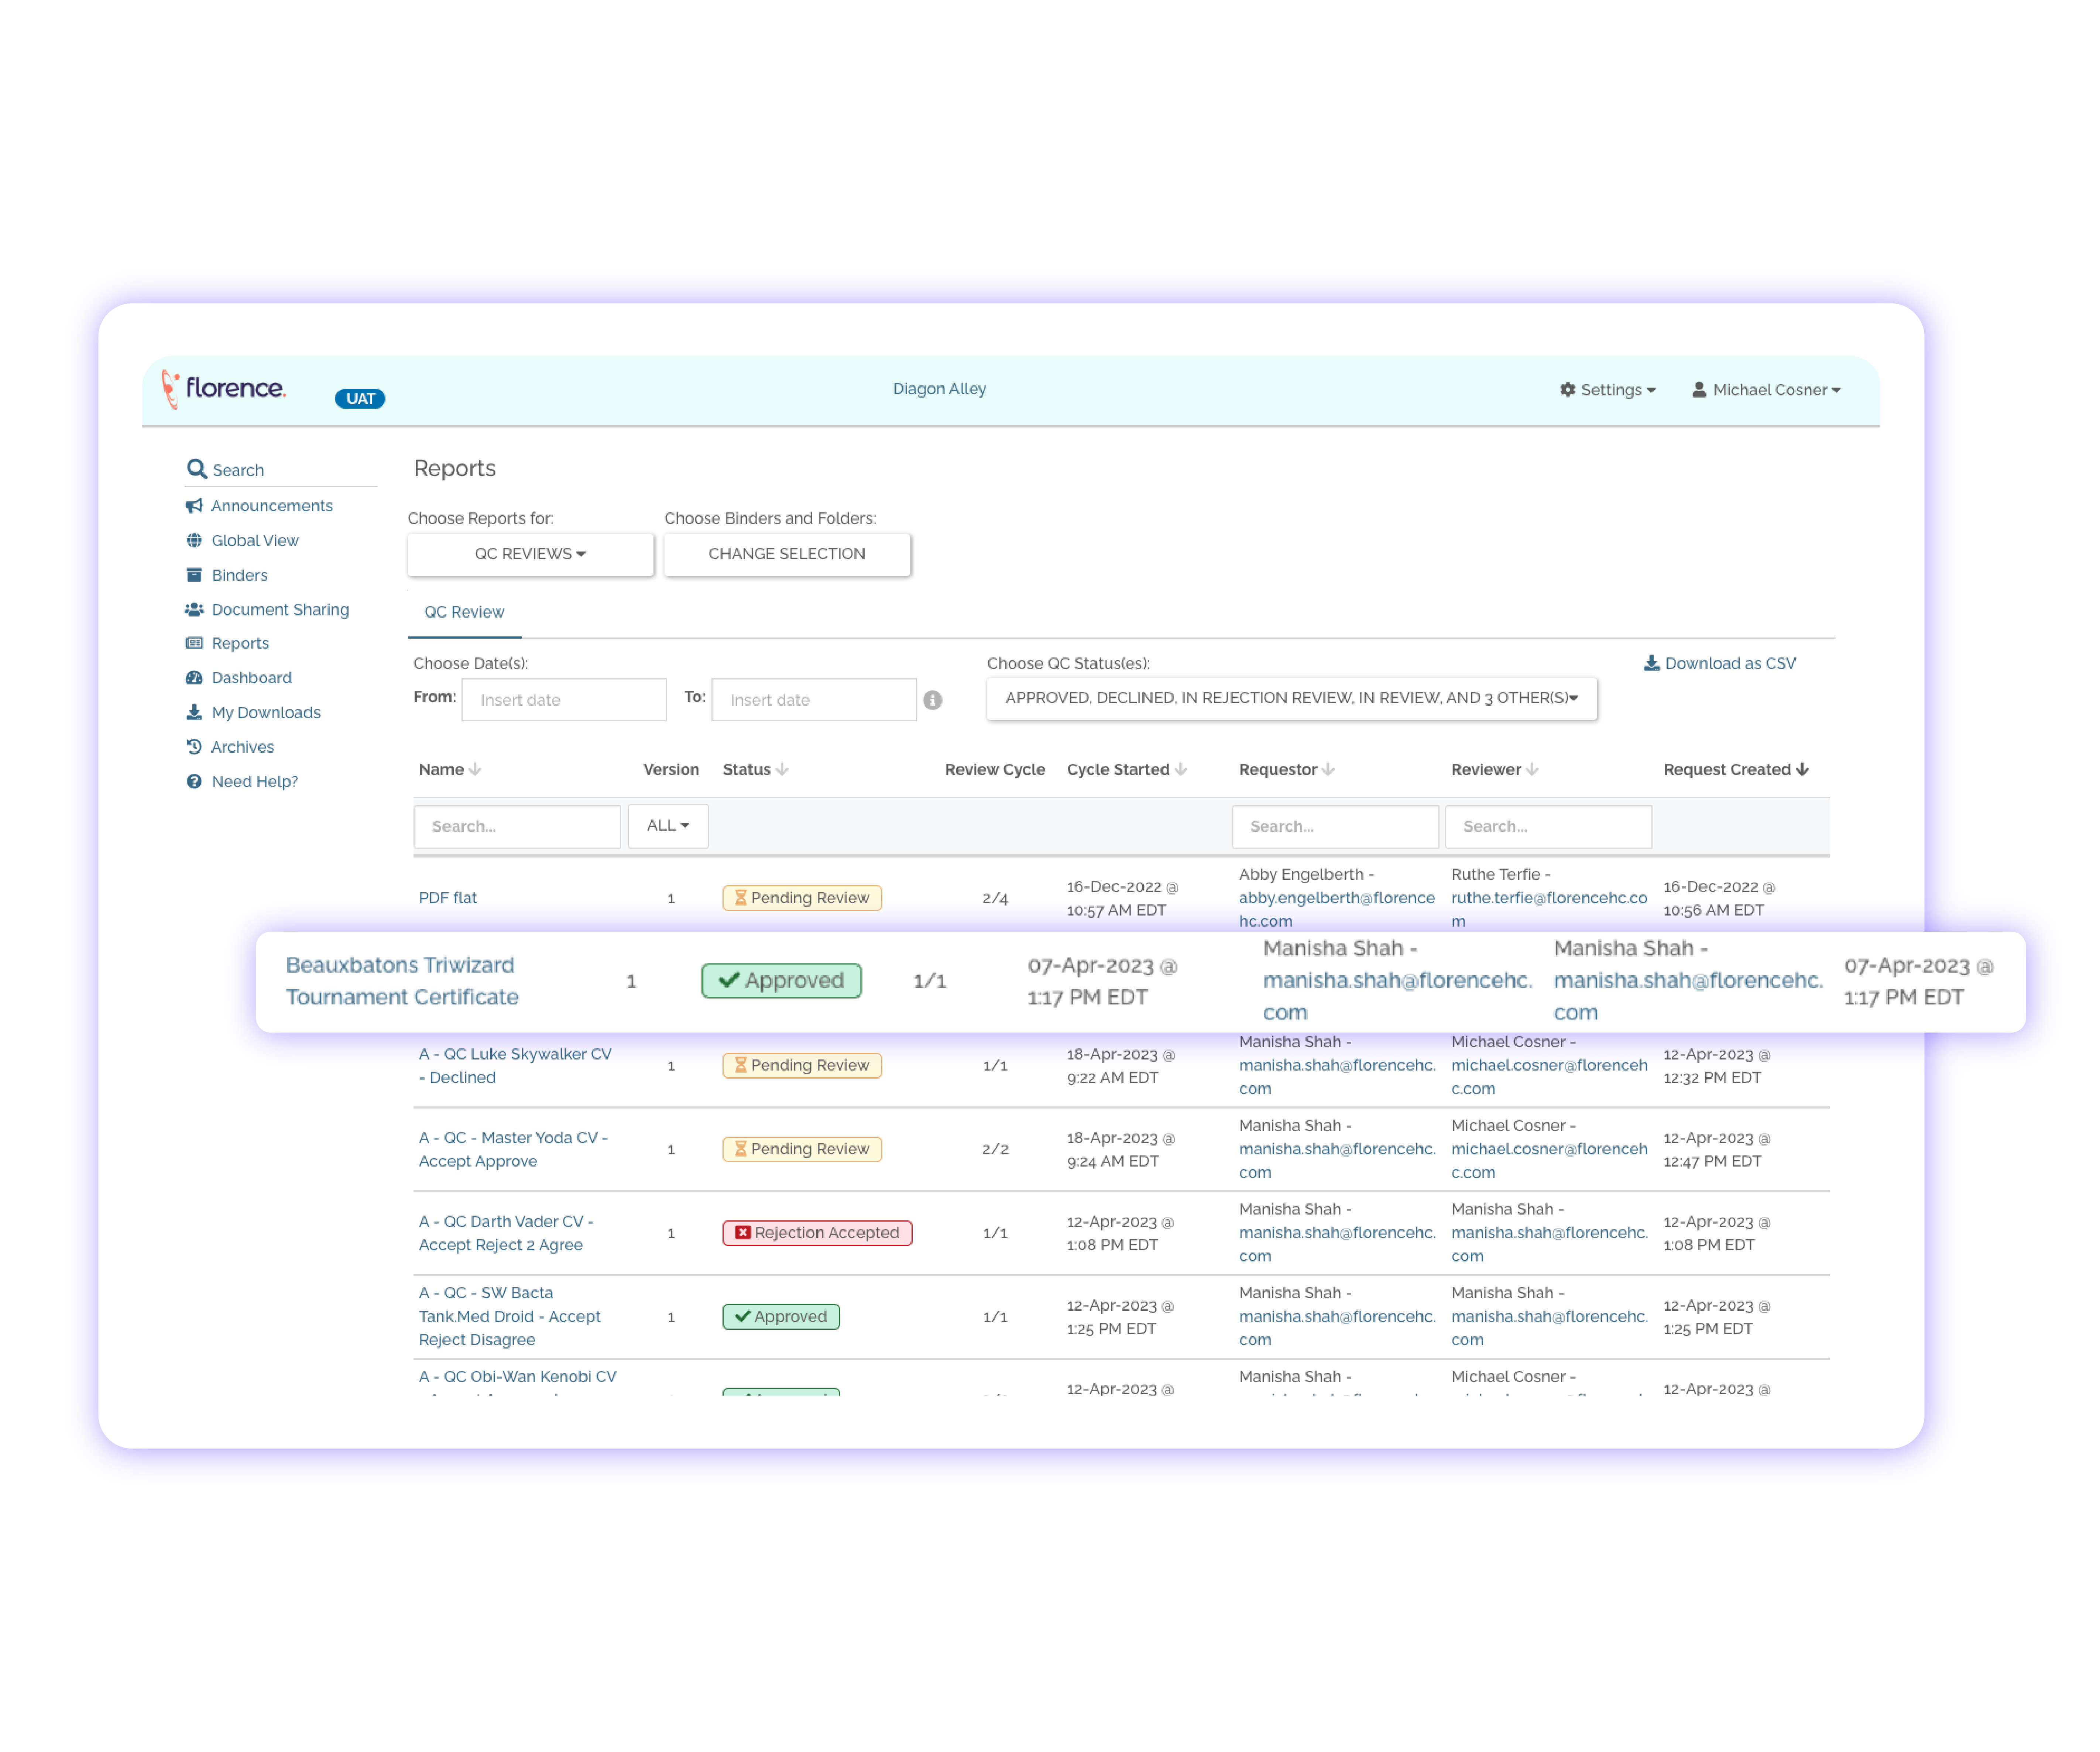Click ruthe.terfie@florencehc.com reviewer email

[x=1549, y=909]
